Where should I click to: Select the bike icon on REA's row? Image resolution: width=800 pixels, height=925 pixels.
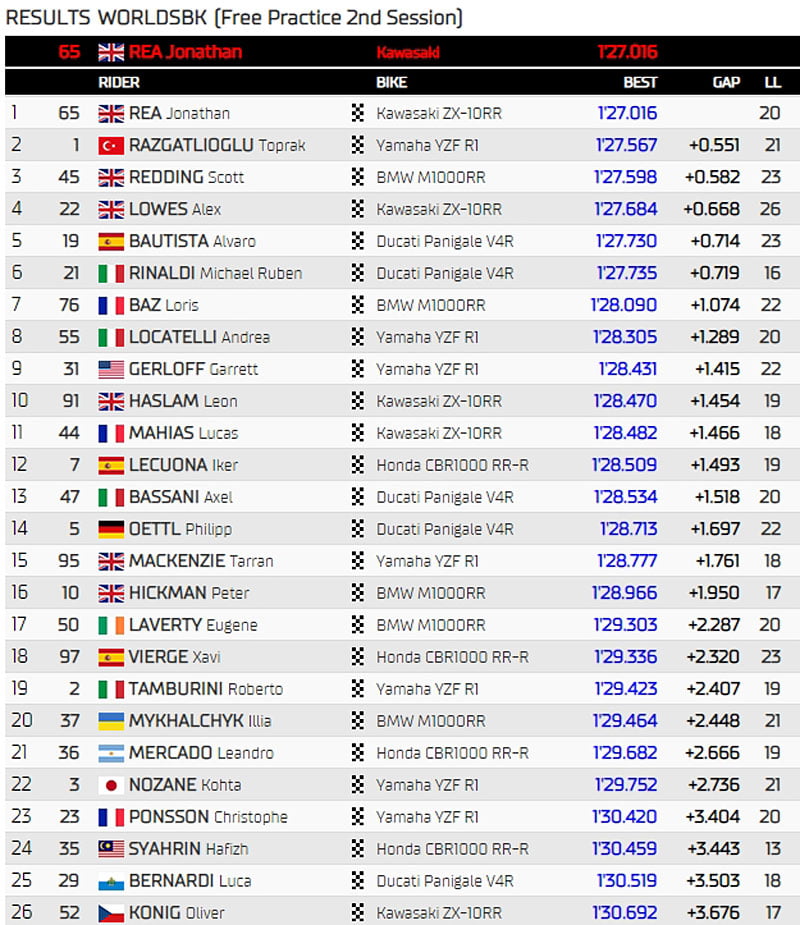click(356, 113)
